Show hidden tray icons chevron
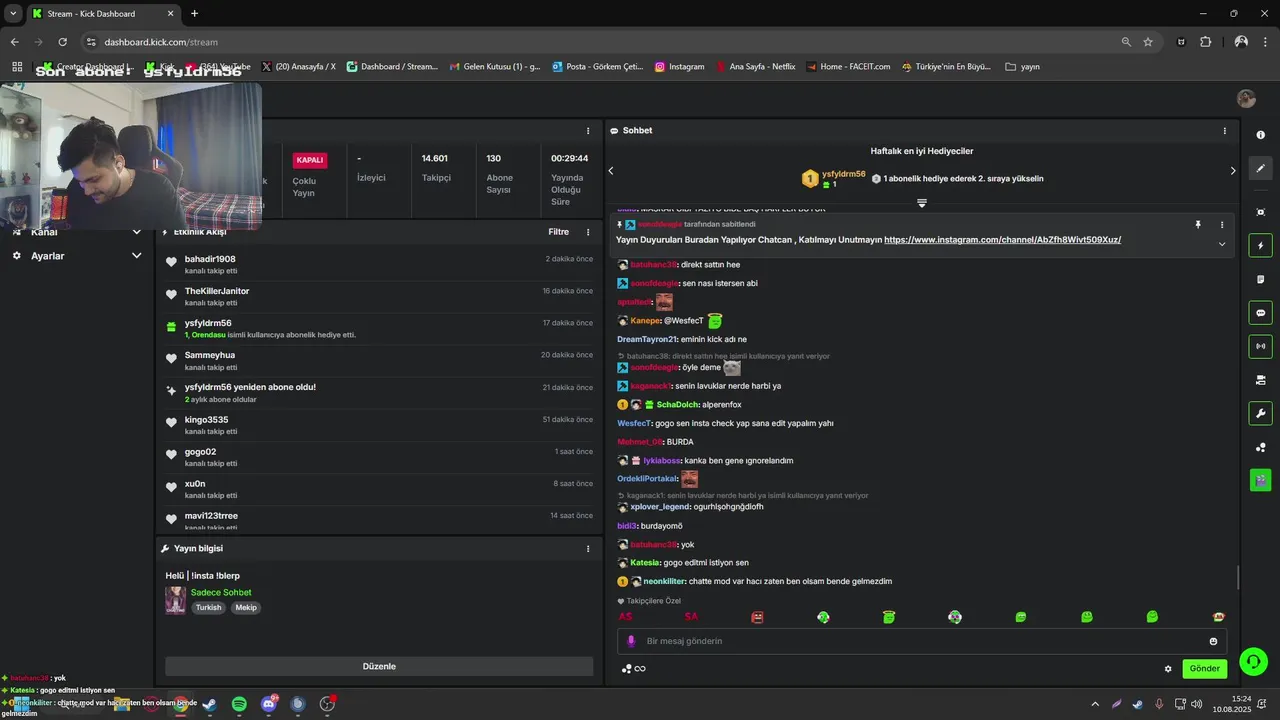 pos(1095,704)
